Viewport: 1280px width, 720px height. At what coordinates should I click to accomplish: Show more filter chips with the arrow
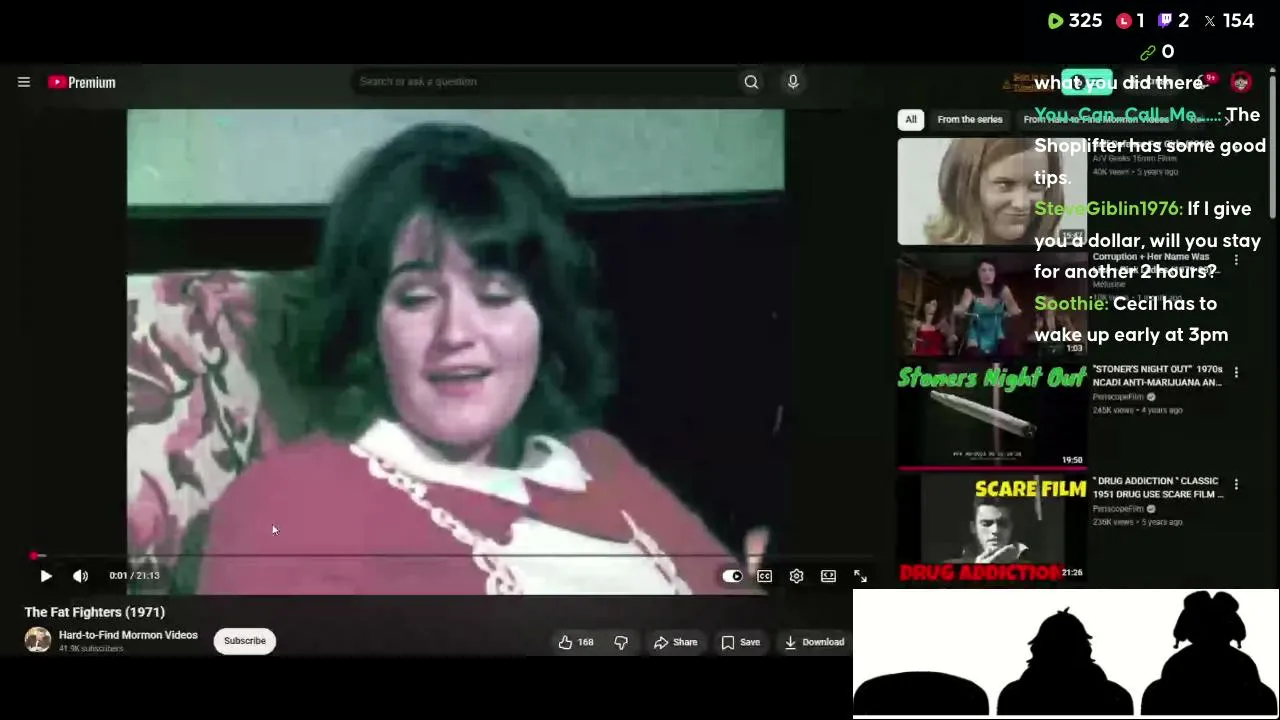pos(1227,120)
